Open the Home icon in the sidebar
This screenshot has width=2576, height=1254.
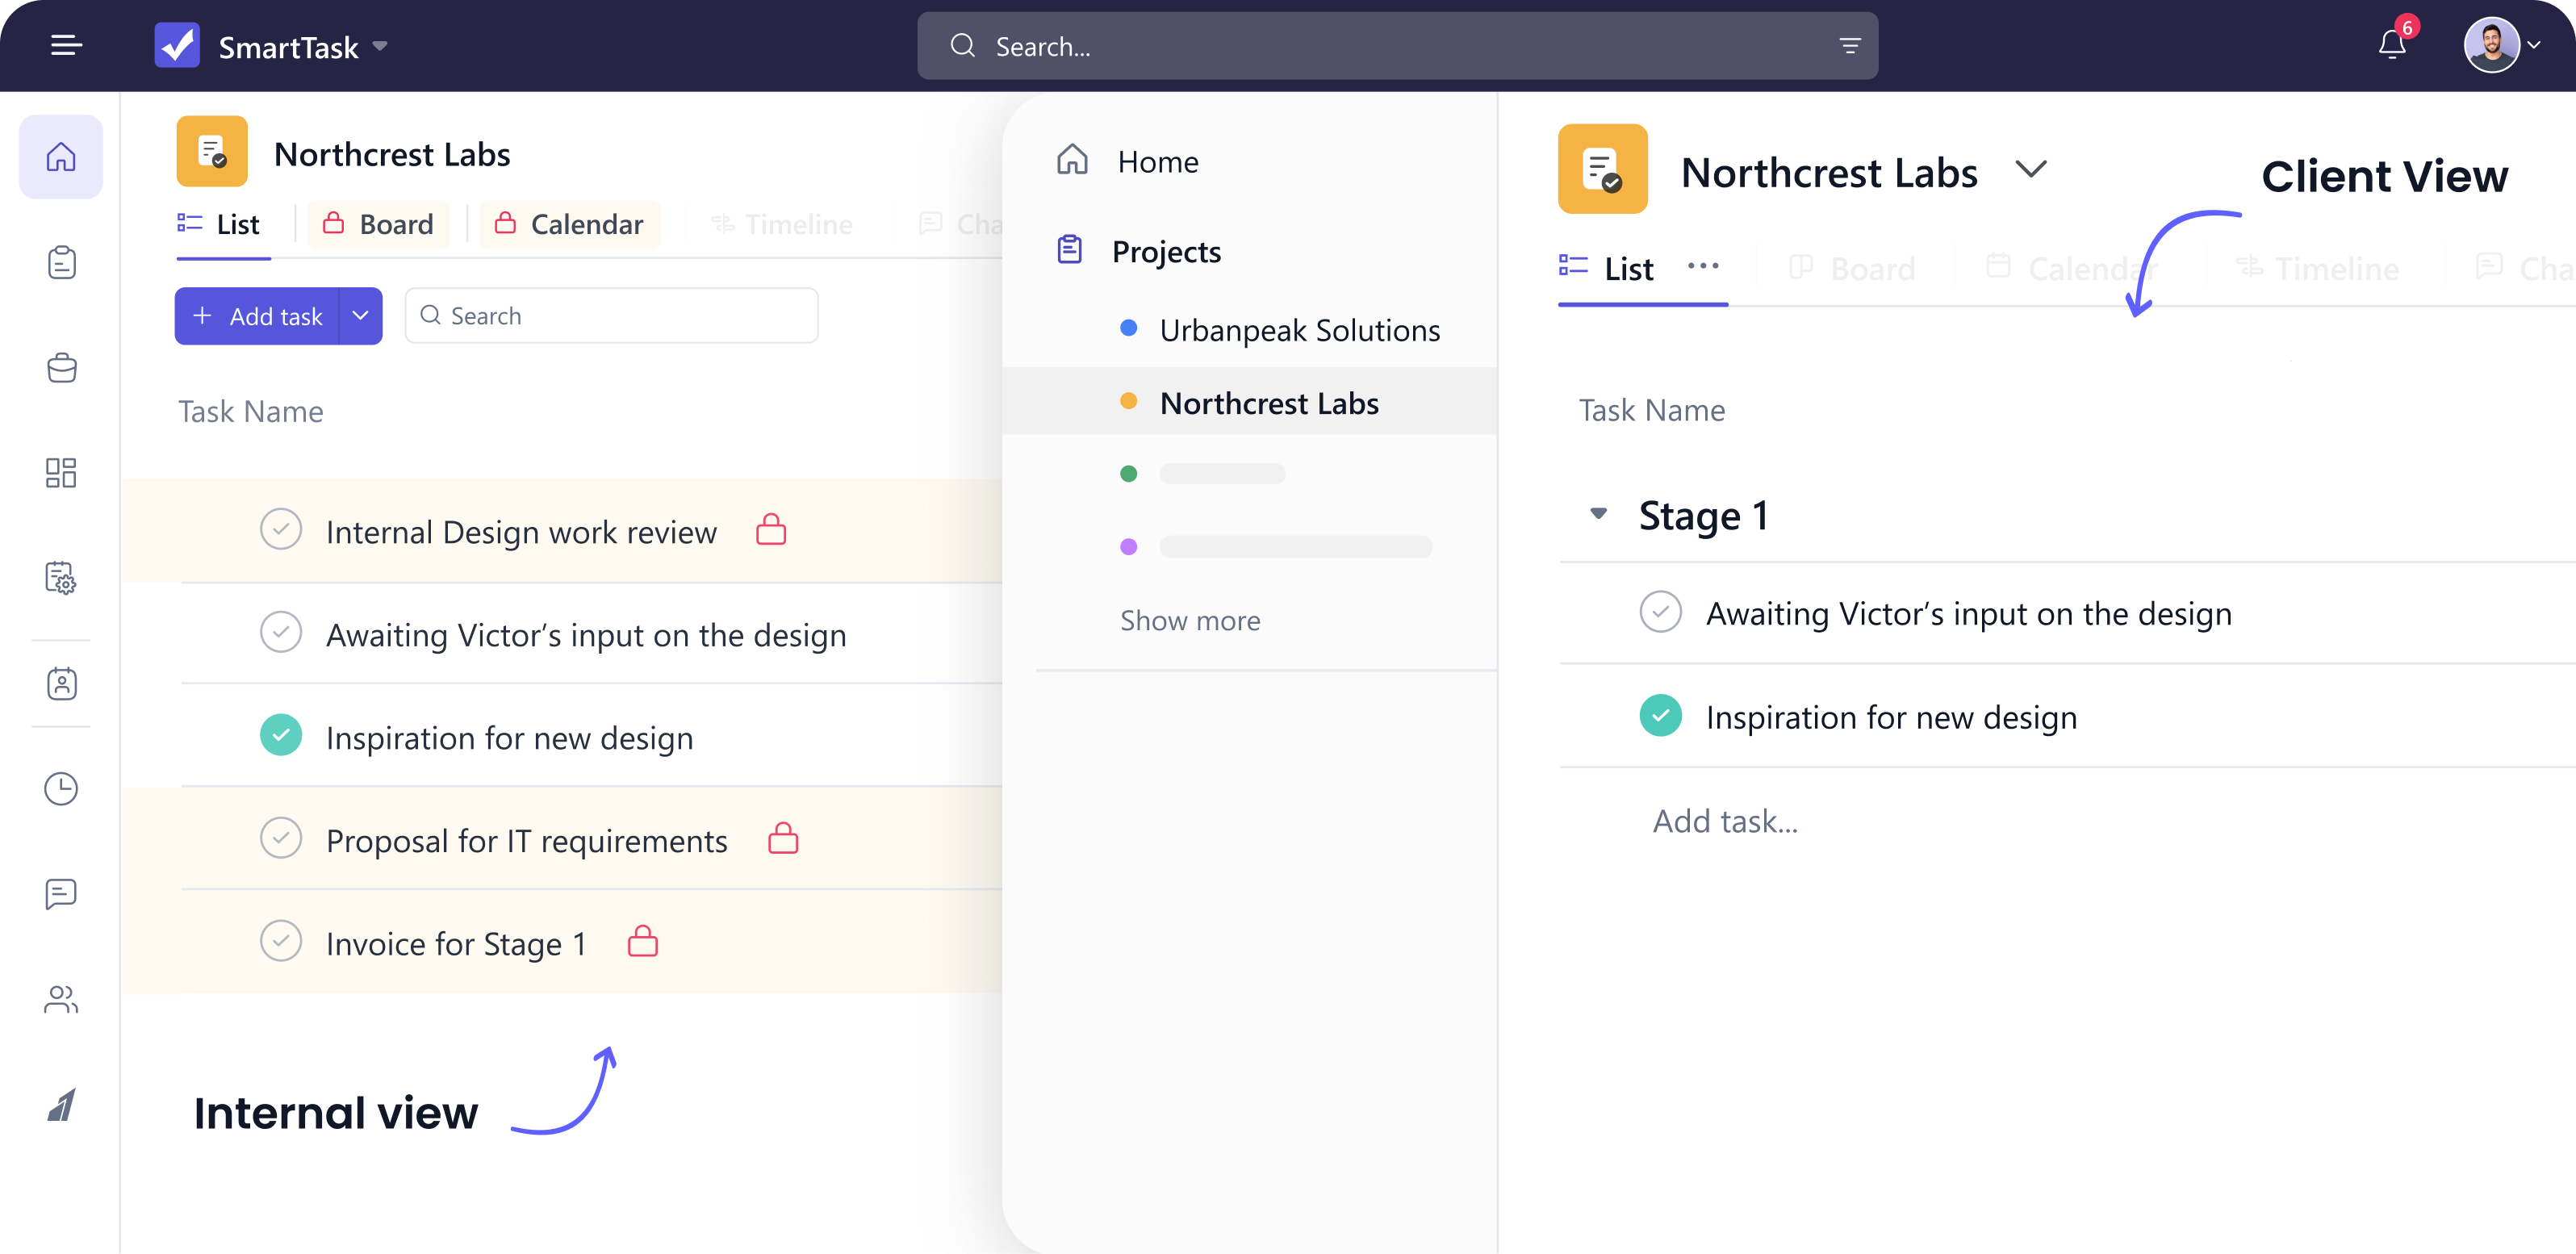[x=61, y=156]
